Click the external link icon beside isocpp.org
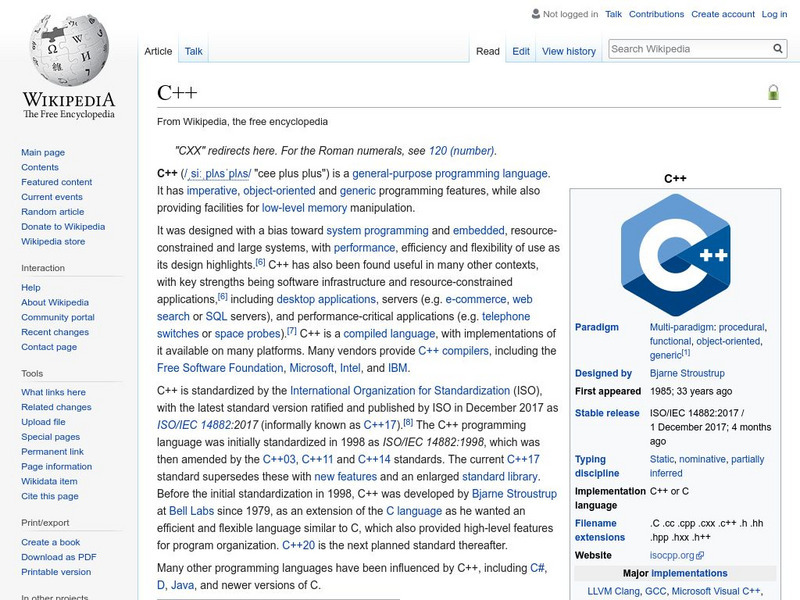This screenshot has height=600, width=800. 700,555
